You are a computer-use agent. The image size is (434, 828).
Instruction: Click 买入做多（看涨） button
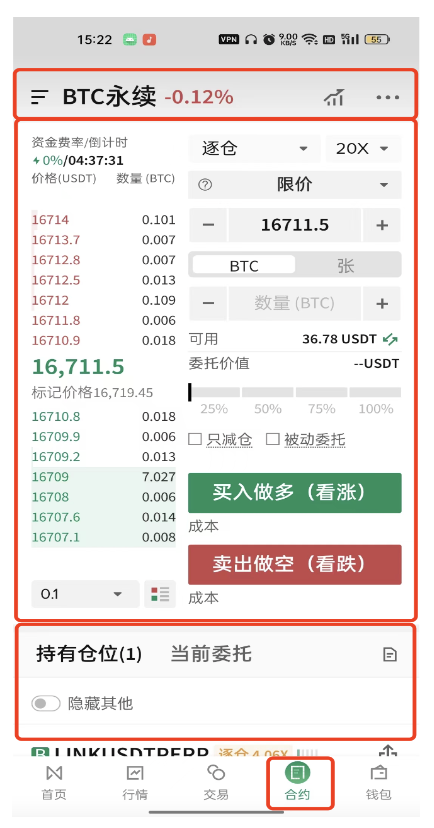pyautogui.click(x=295, y=493)
